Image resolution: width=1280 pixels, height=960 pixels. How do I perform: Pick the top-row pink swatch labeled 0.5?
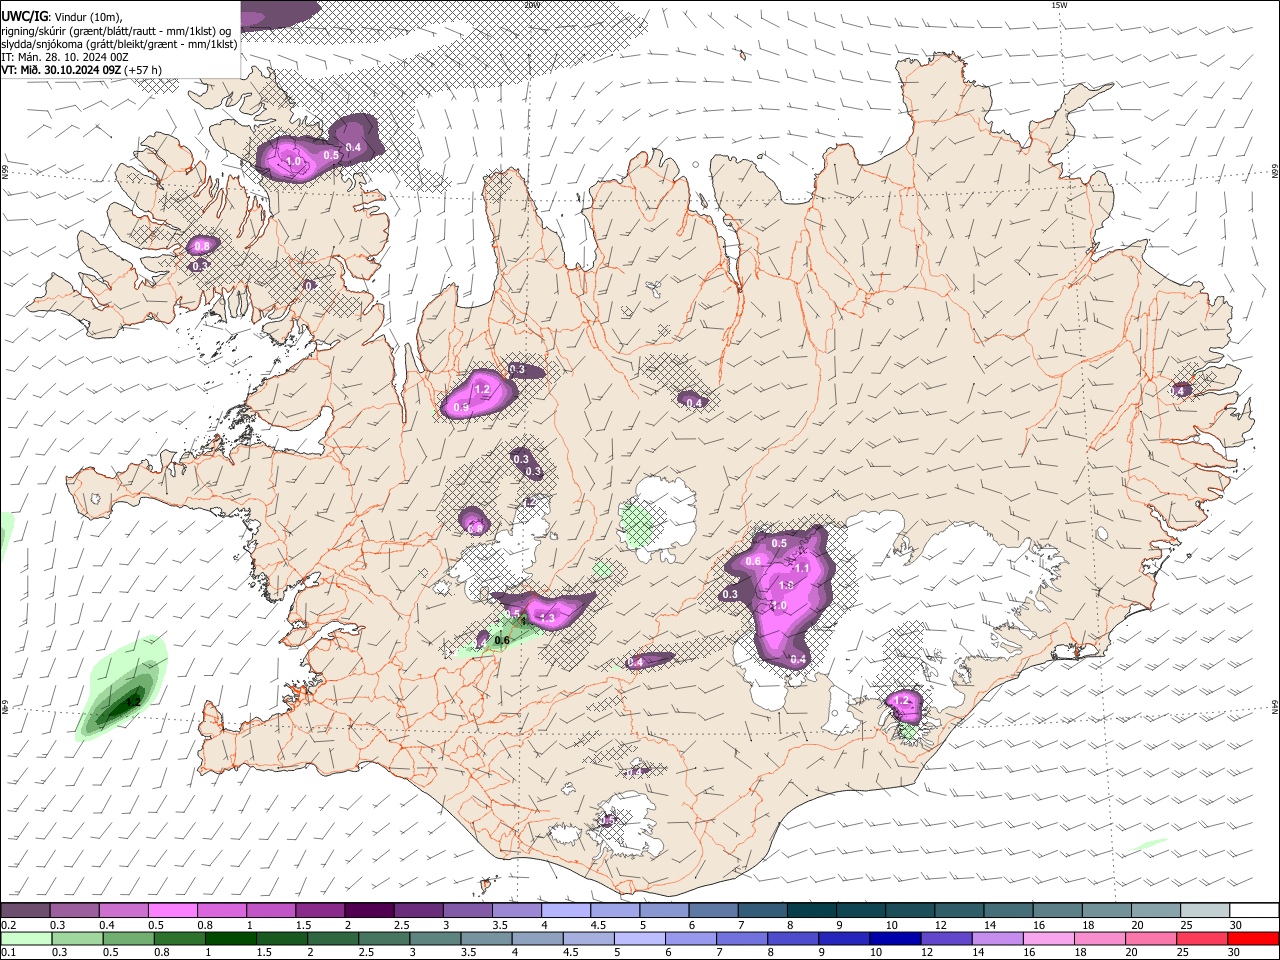tap(172, 911)
